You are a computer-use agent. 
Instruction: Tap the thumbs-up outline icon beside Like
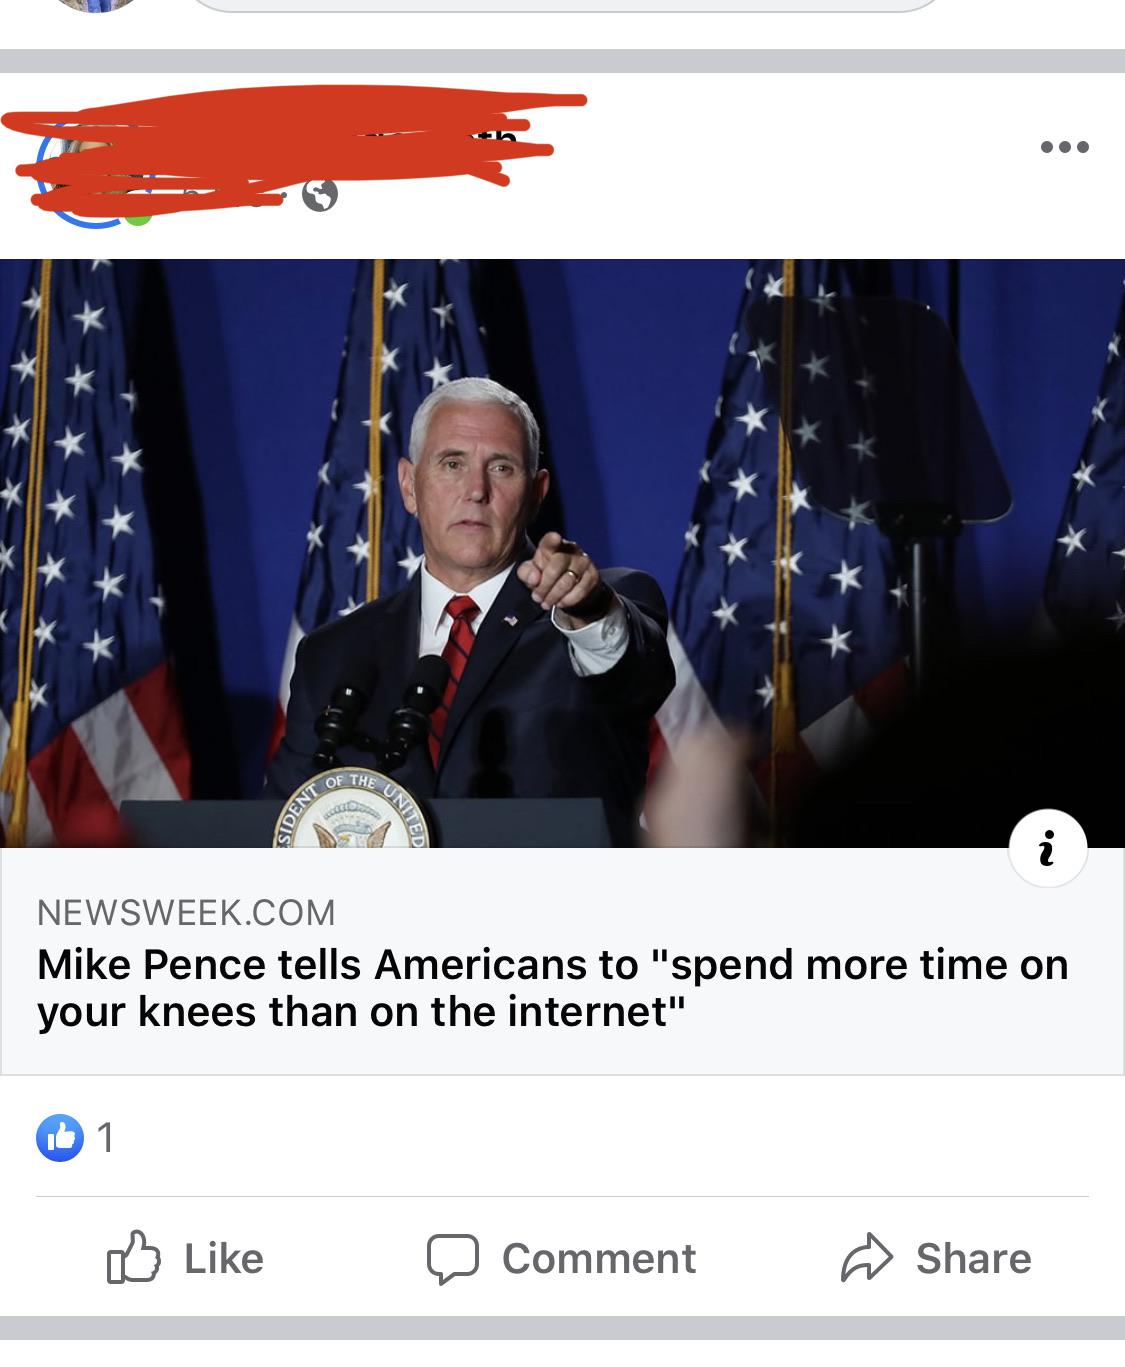tap(133, 1258)
